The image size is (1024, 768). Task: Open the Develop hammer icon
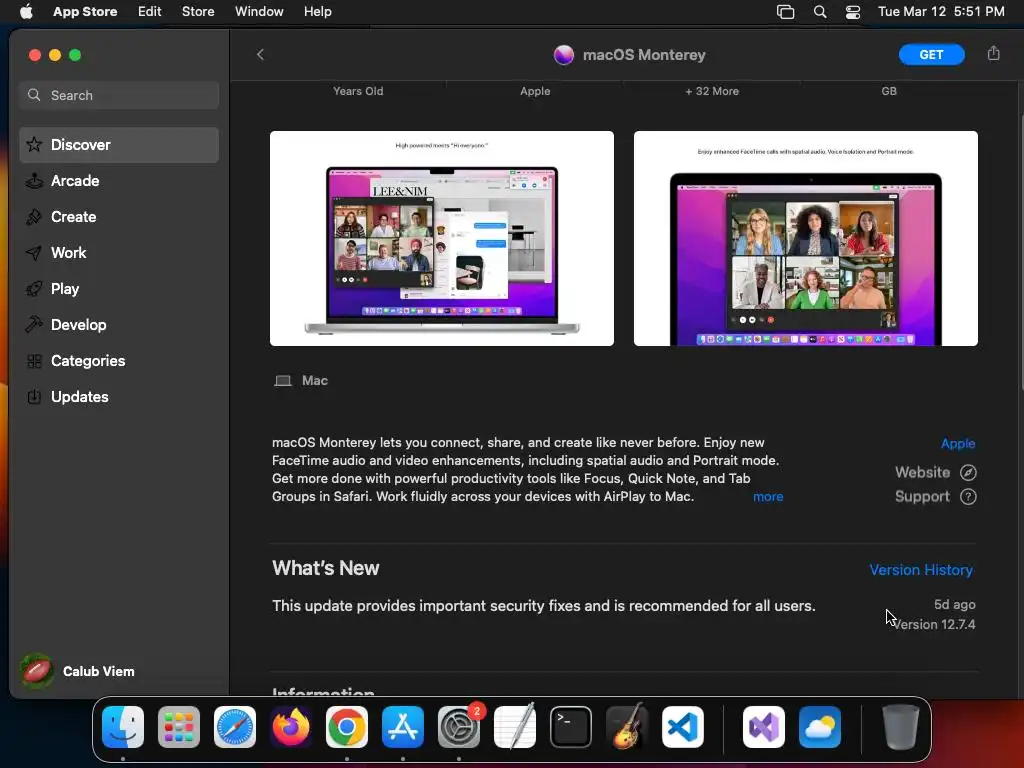tap(34, 325)
